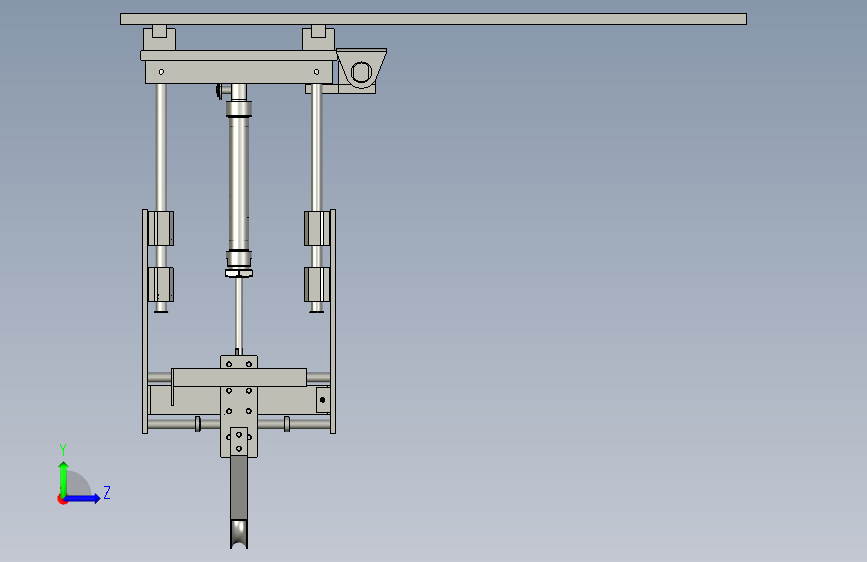867x562 pixels.
Task: Select the upper crossbeam plate with two holes
Action: (239, 72)
